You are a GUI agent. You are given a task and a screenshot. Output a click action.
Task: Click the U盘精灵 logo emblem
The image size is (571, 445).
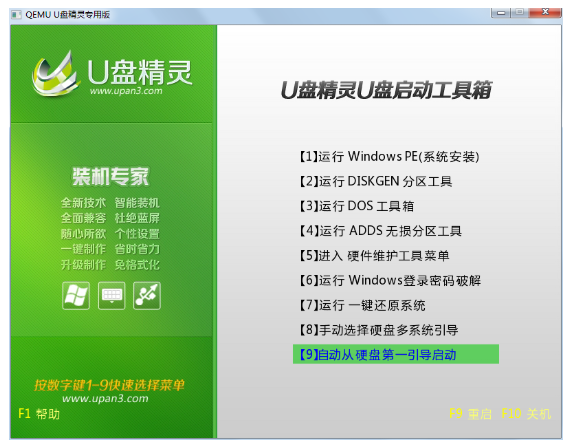tap(55, 74)
